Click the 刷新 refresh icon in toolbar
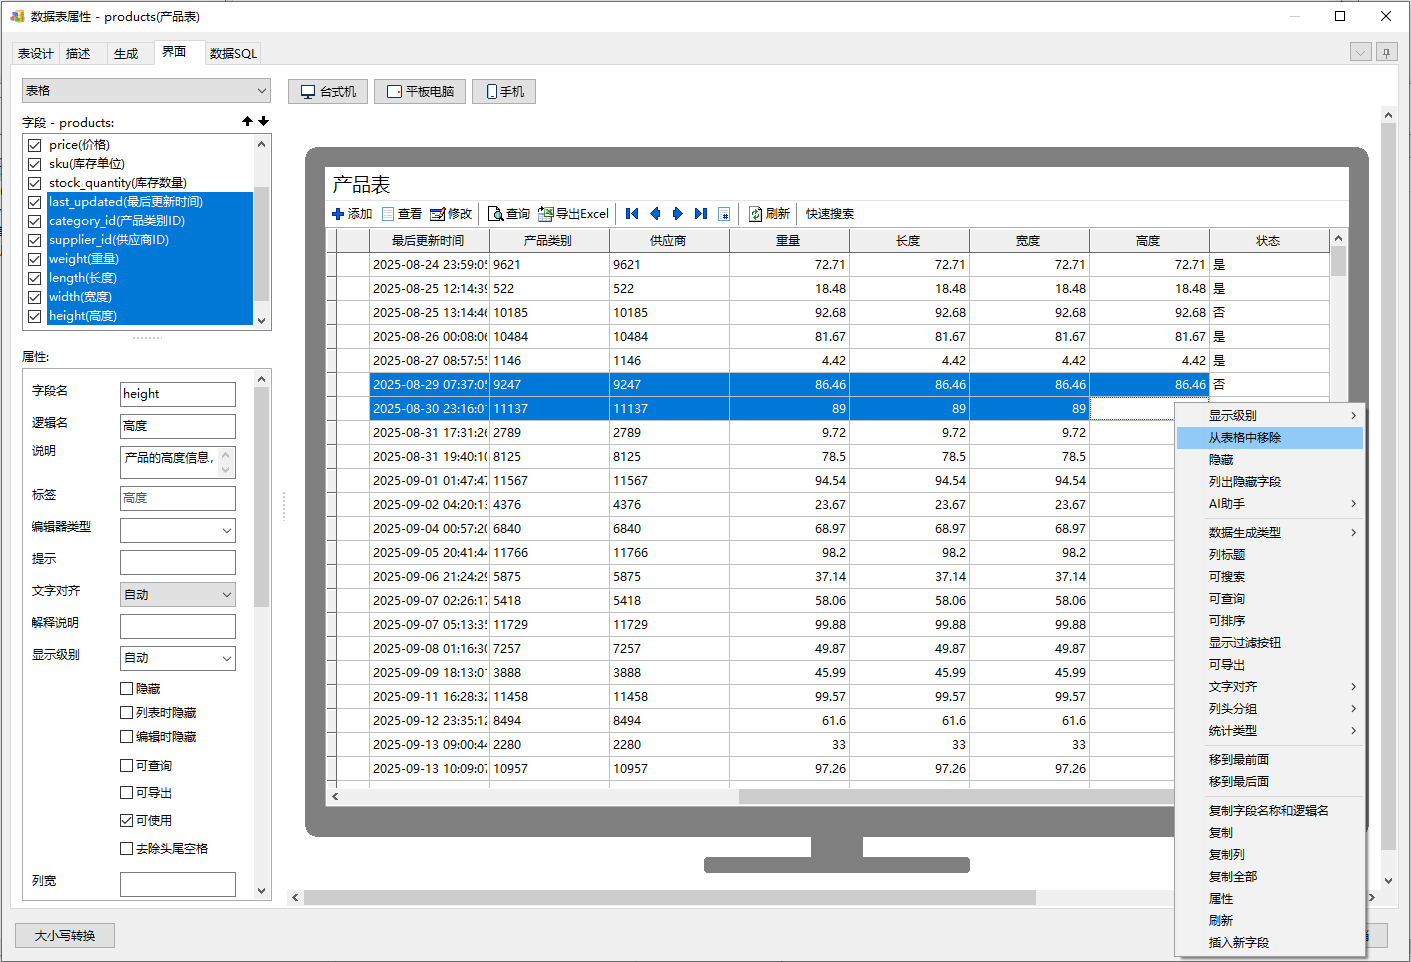This screenshot has width=1411, height=962. (x=756, y=214)
